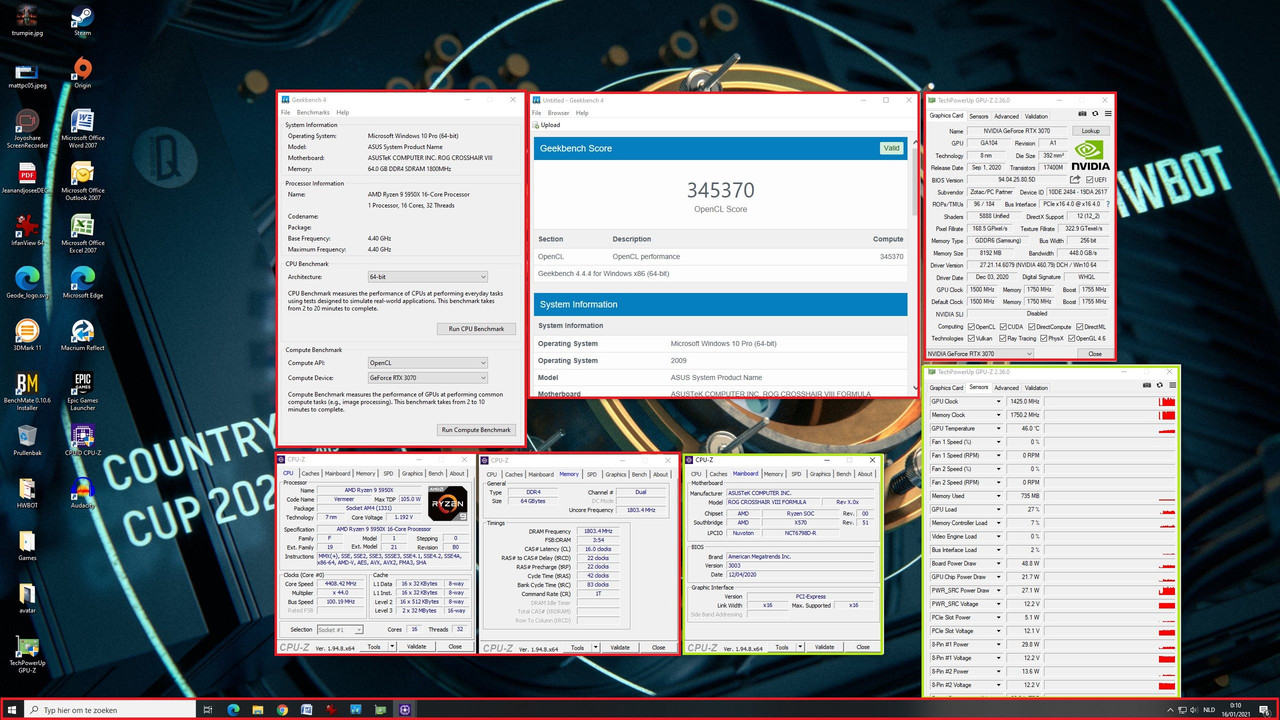Click BIOS export share icon in GPU-Z
This screenshot has height=720, width=1280.
(x=1075, y=180)
